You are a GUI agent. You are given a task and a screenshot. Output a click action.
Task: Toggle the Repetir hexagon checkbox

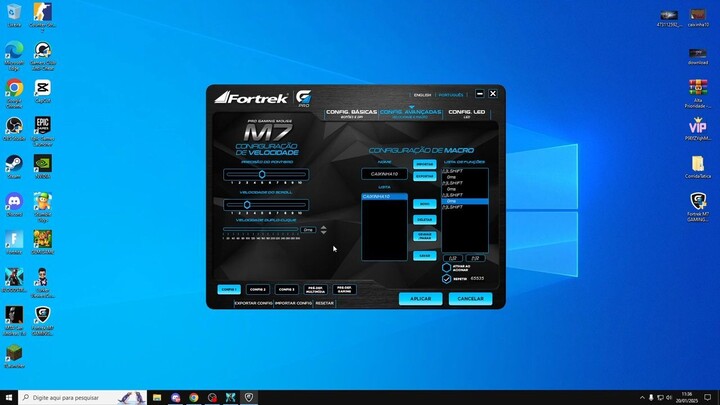pos(446,279)
